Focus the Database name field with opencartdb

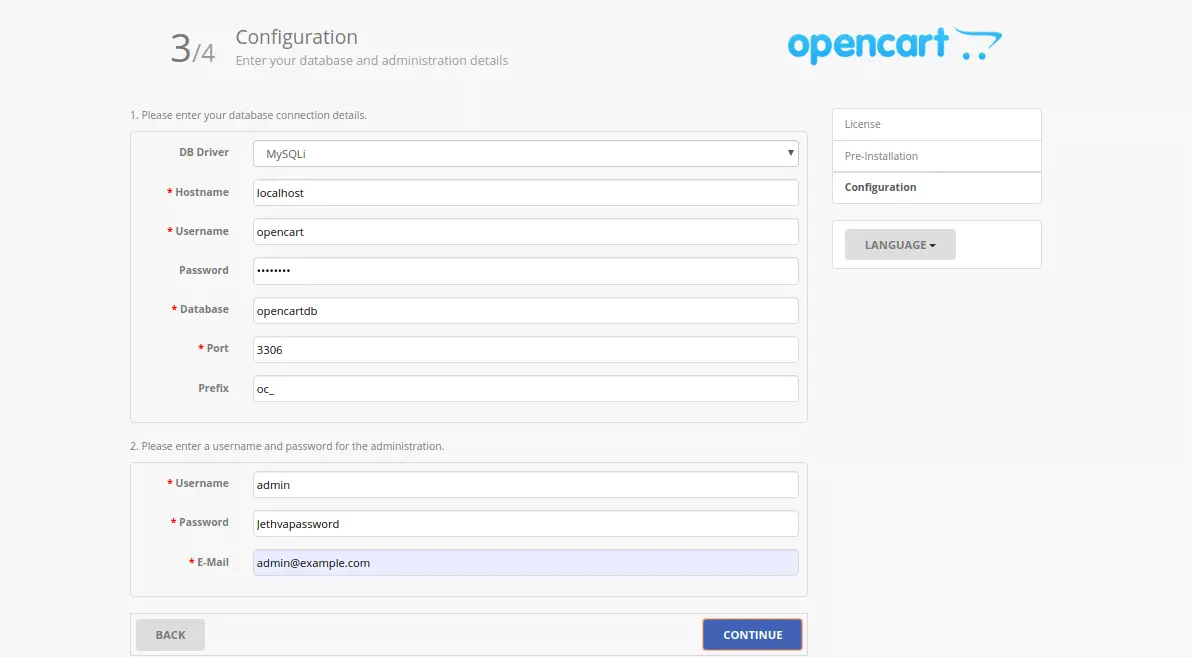point(525,310)
